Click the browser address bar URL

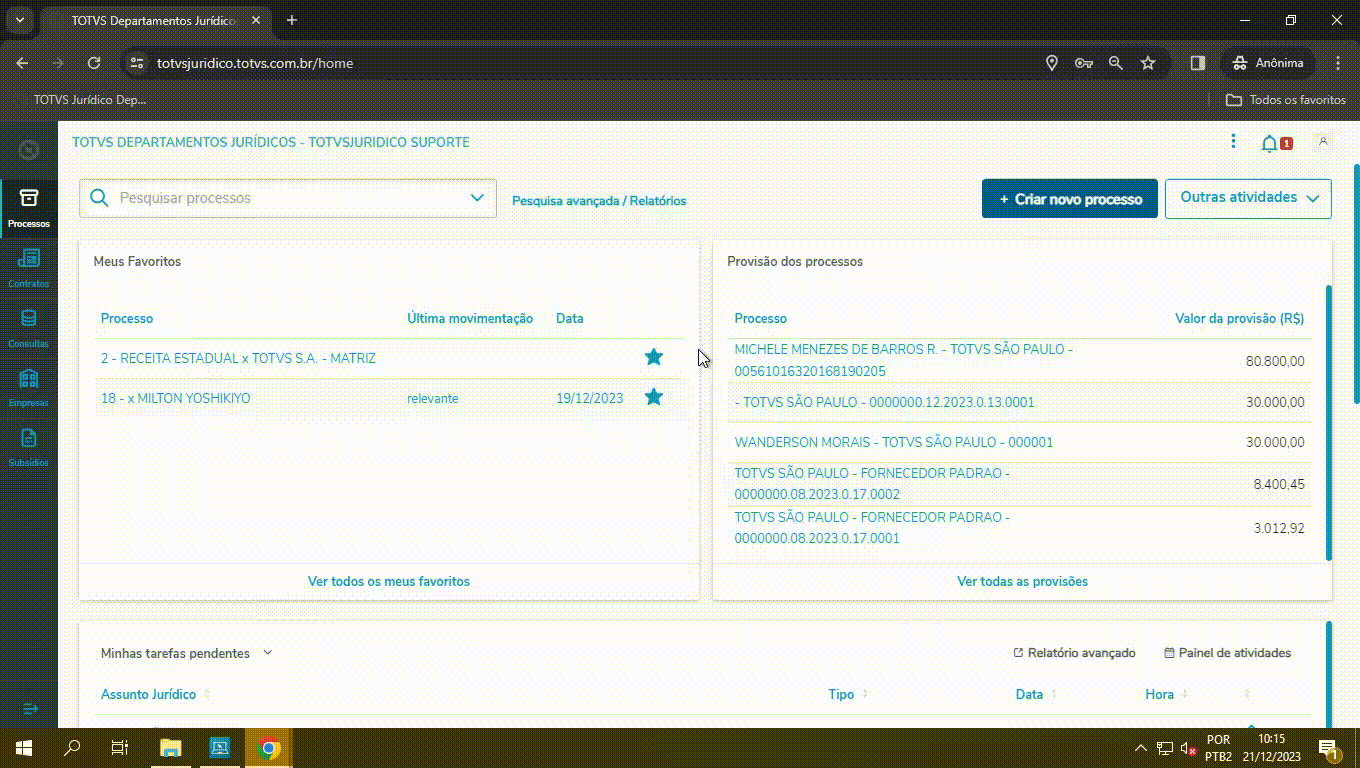(x=255, y=63)
